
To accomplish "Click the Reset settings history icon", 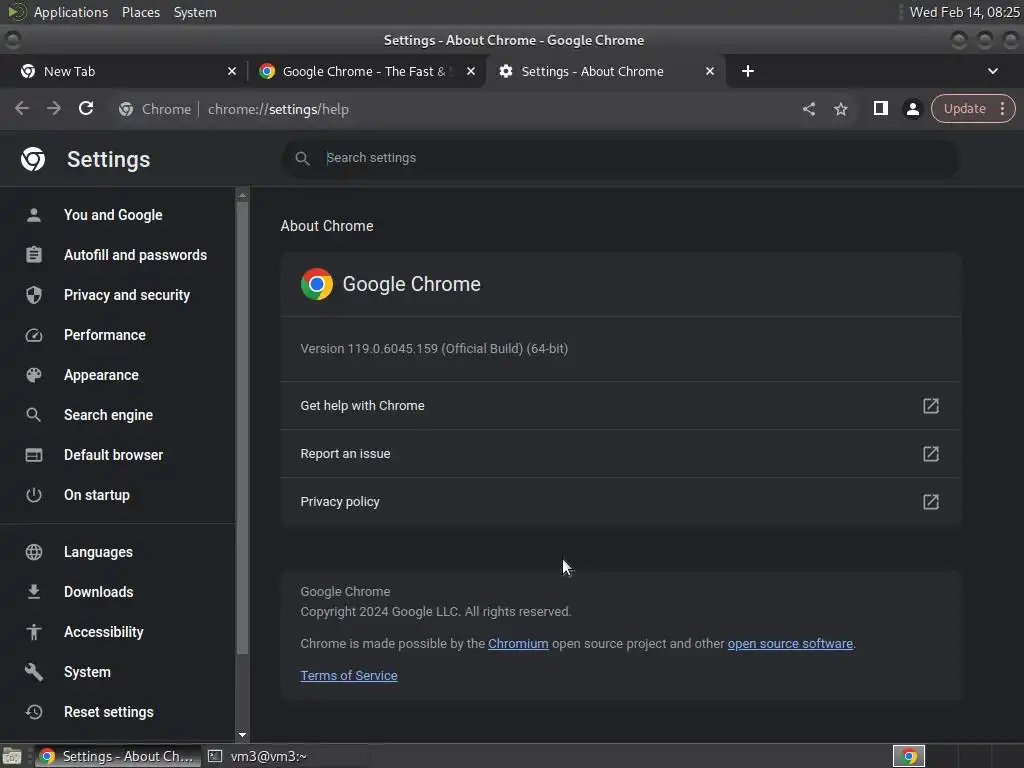I will coord(34,712).
